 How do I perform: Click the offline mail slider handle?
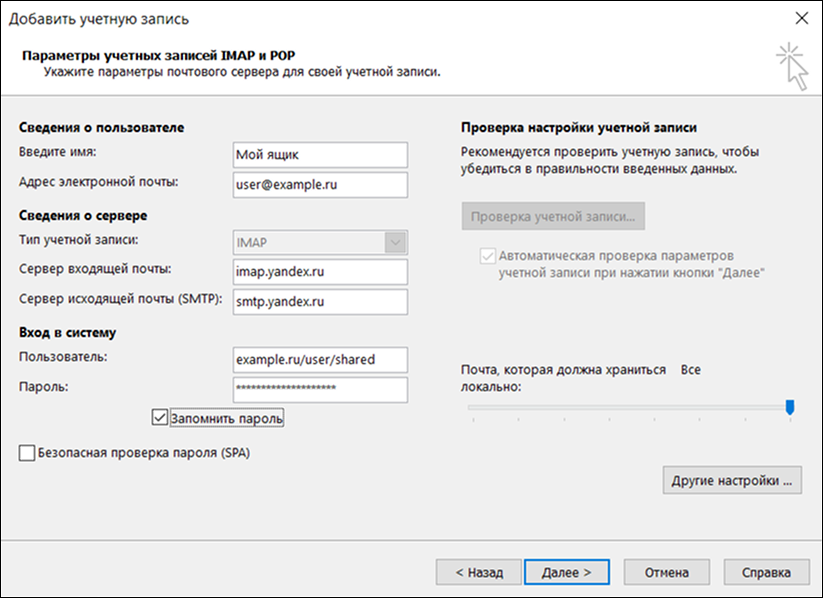[790, 406]
